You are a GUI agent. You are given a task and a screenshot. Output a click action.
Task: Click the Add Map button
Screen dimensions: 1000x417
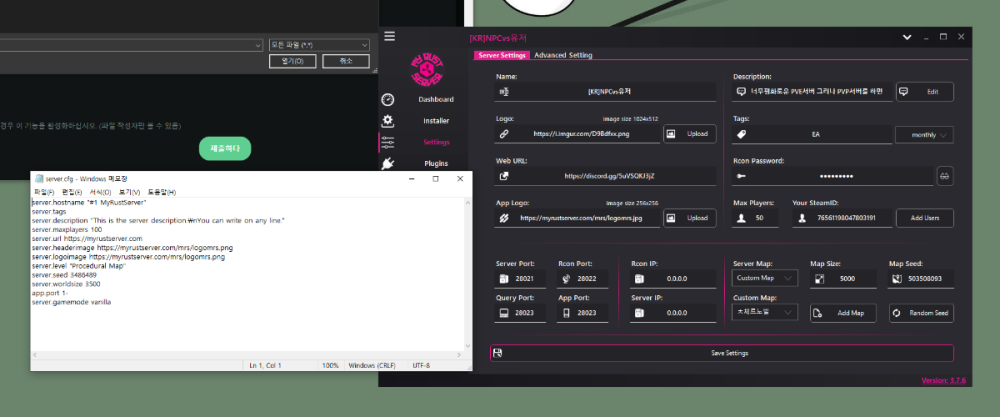point(842,313)
